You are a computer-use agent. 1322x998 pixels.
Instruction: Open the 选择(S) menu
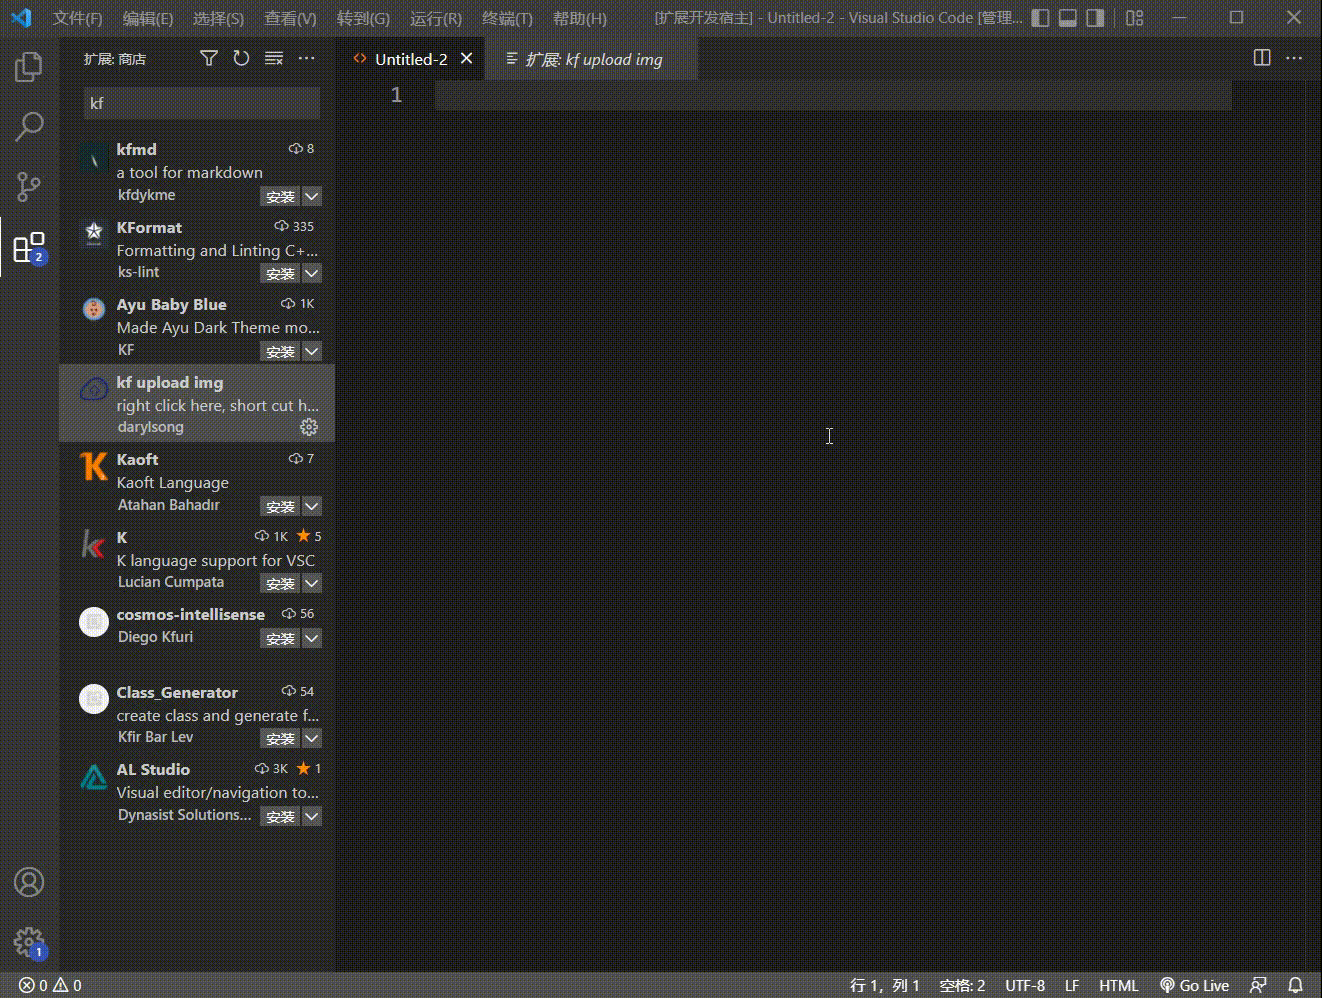(218, 18)
